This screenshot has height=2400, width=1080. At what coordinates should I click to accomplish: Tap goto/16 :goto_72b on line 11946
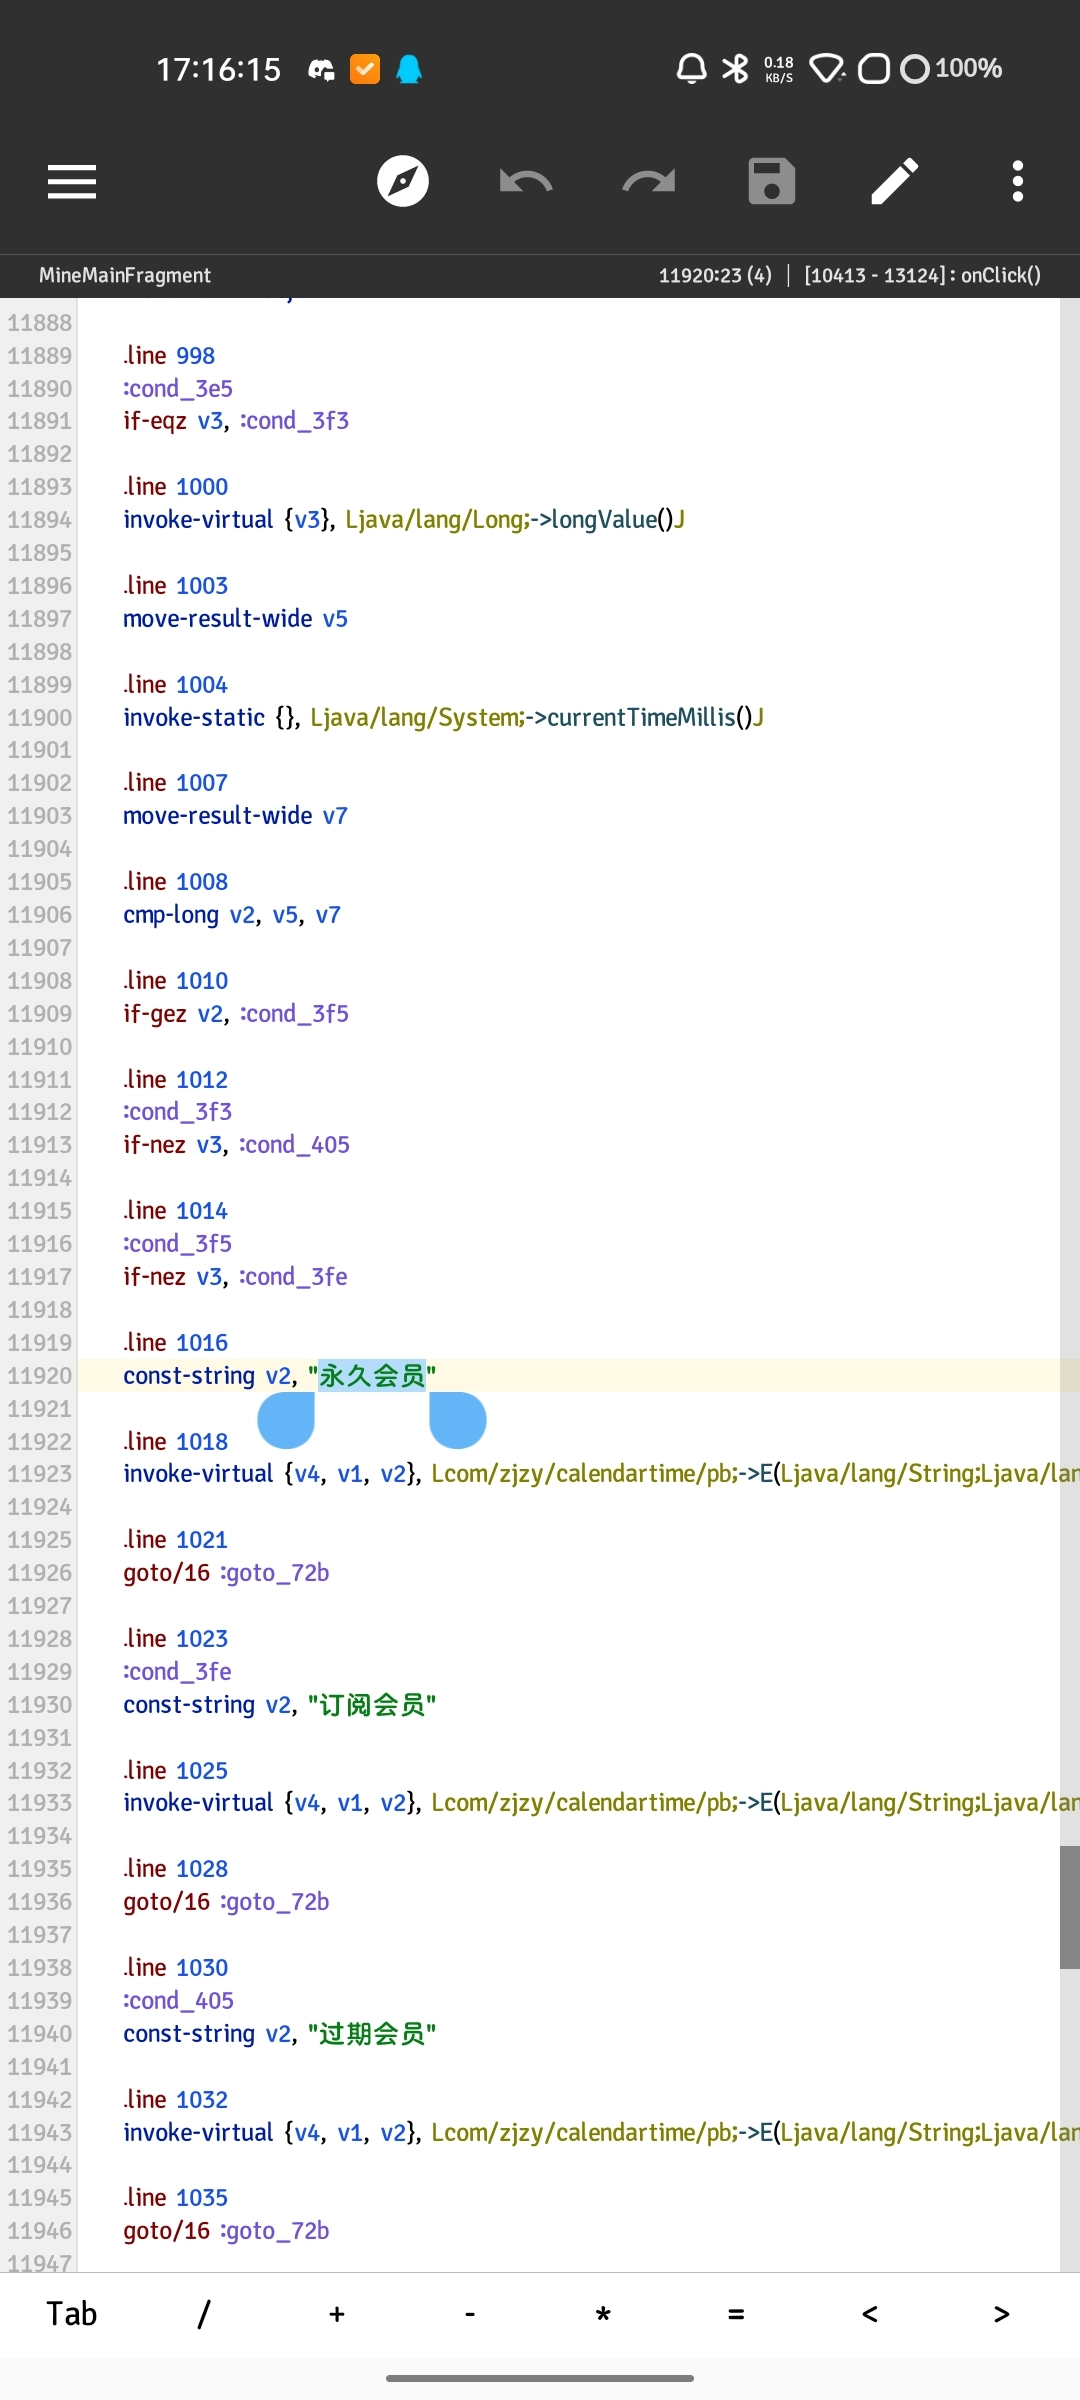coord(226,2231)
